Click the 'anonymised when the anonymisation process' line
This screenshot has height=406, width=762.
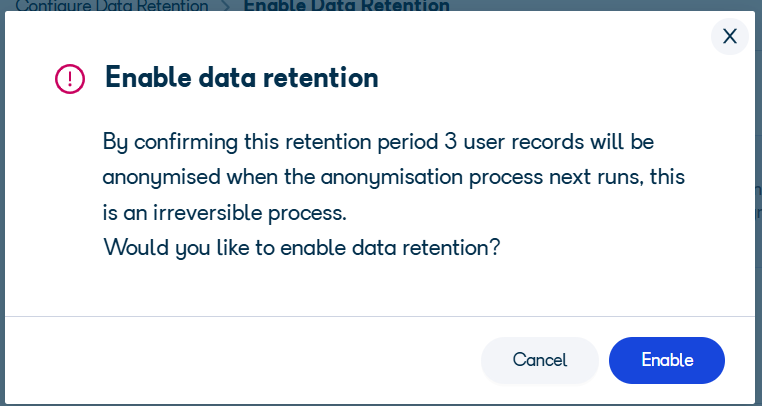click(x=394, y=177)
